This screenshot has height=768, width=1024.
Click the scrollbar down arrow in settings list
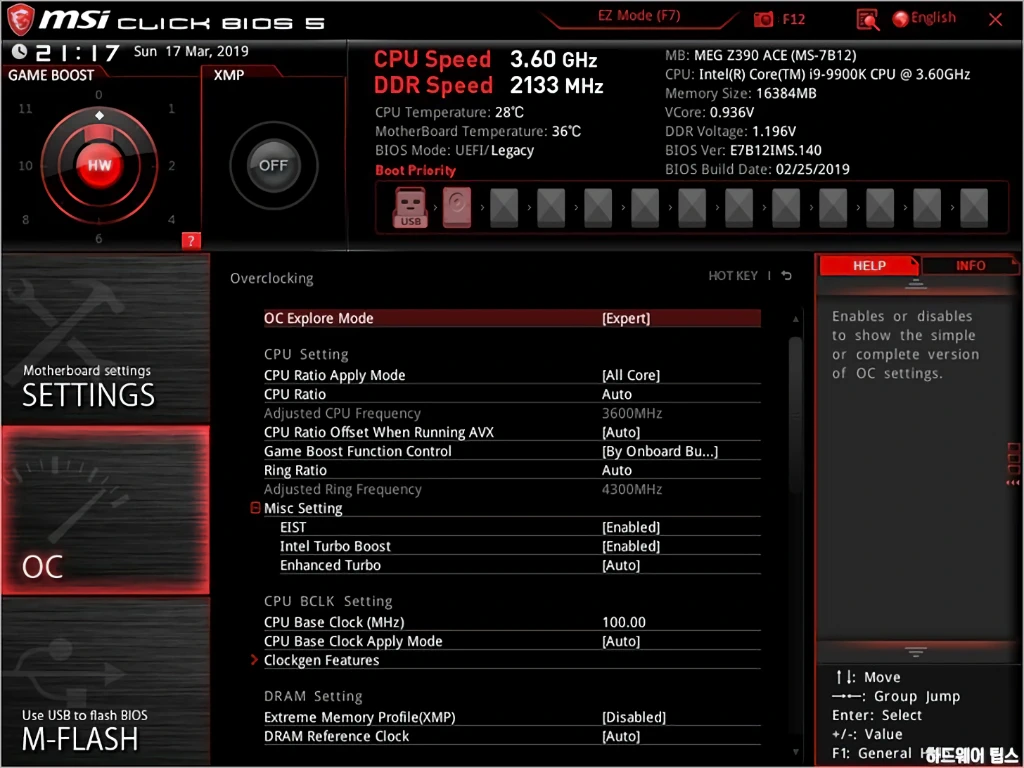795,753
